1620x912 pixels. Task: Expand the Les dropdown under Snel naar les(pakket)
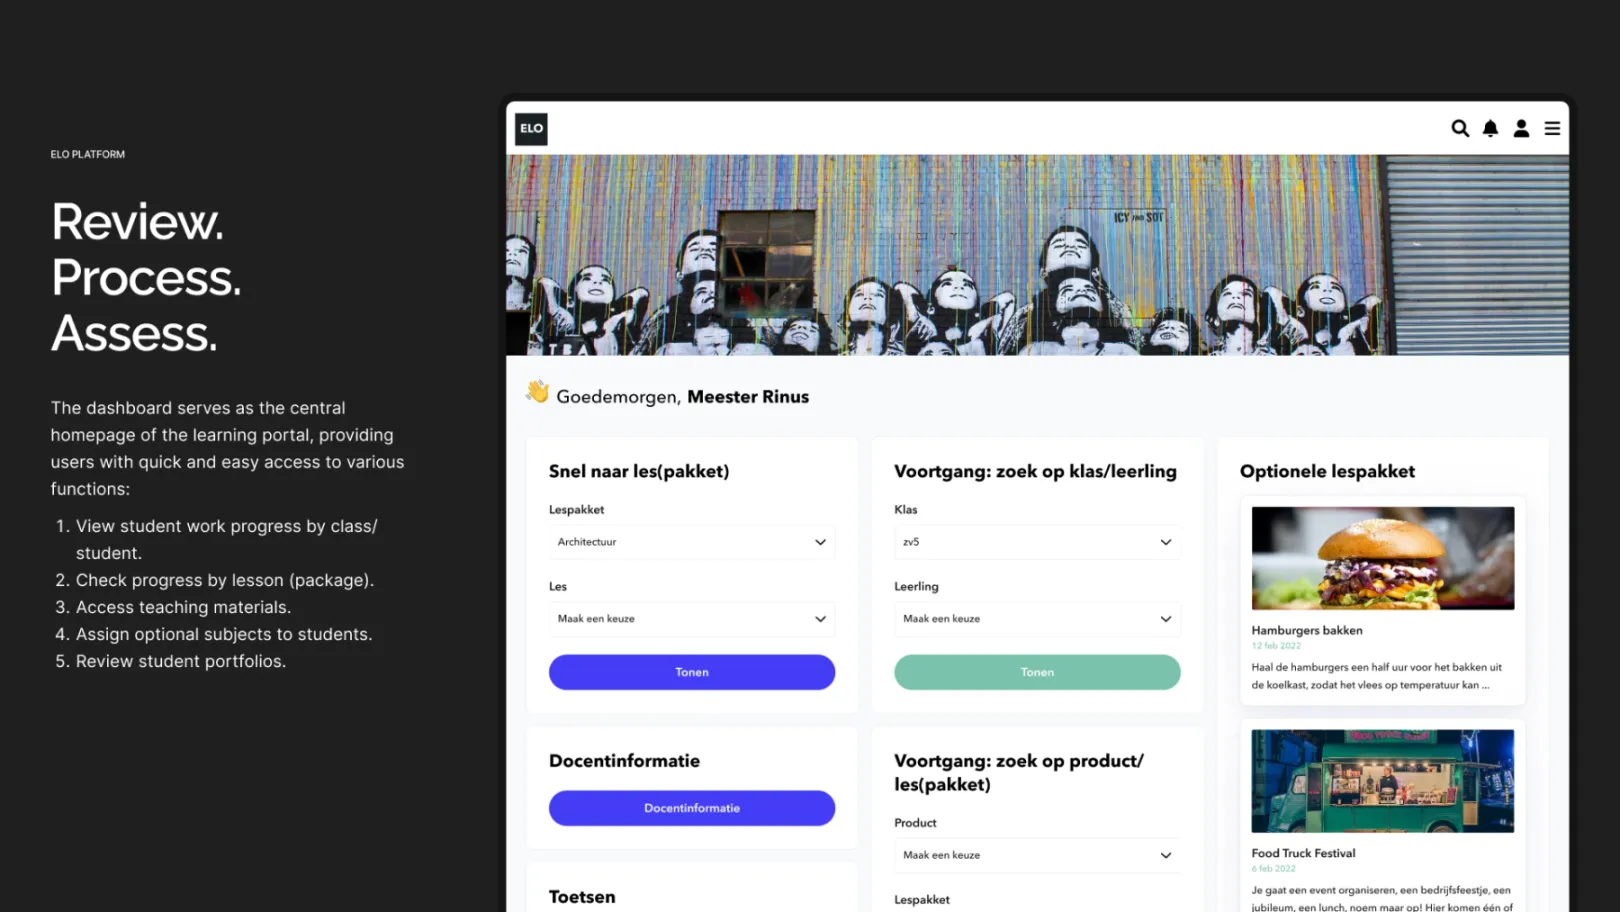[692, 619]
